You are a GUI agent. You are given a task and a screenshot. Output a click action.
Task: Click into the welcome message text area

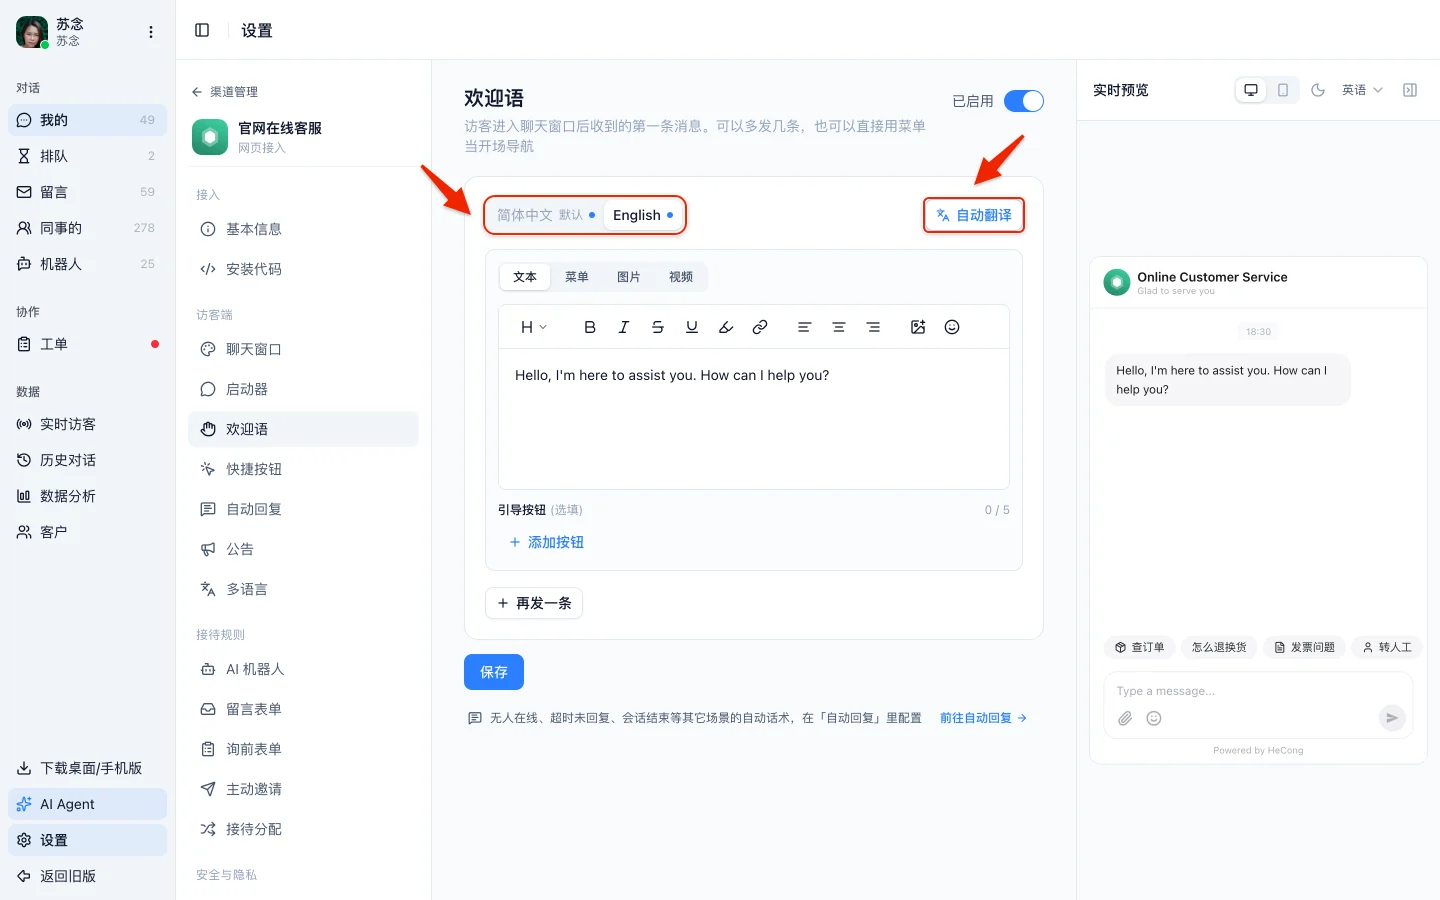point(754,418)
